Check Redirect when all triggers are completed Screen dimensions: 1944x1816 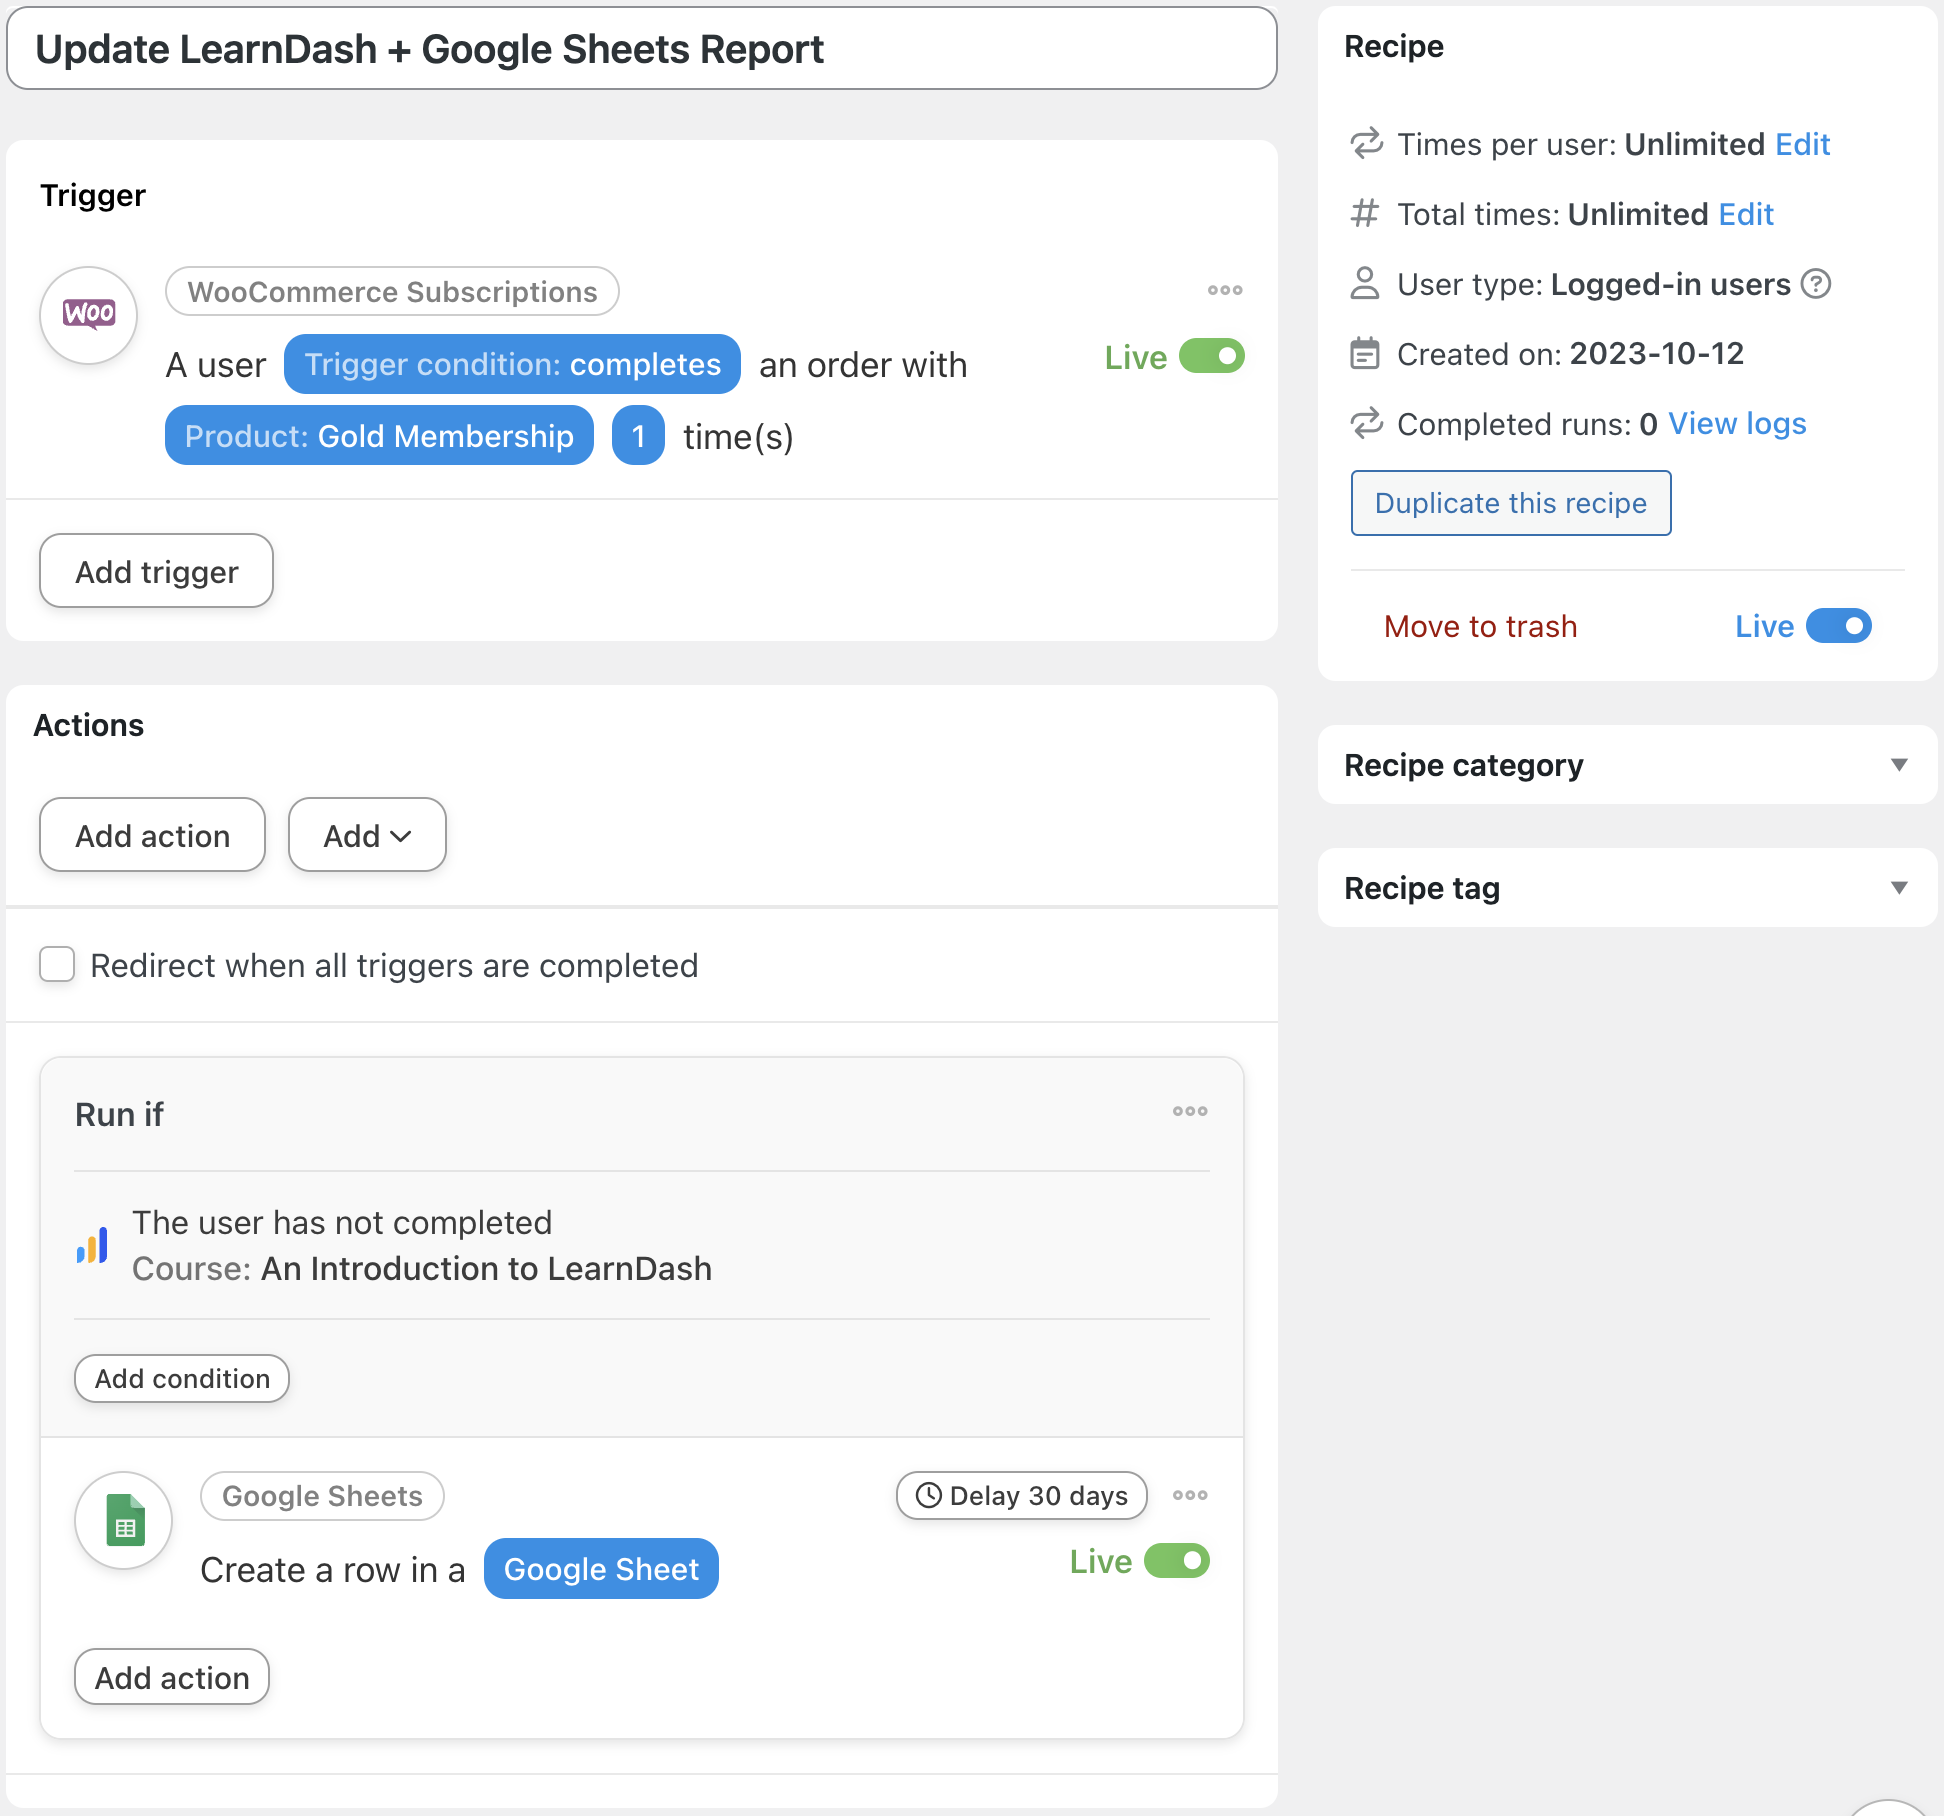57,965
